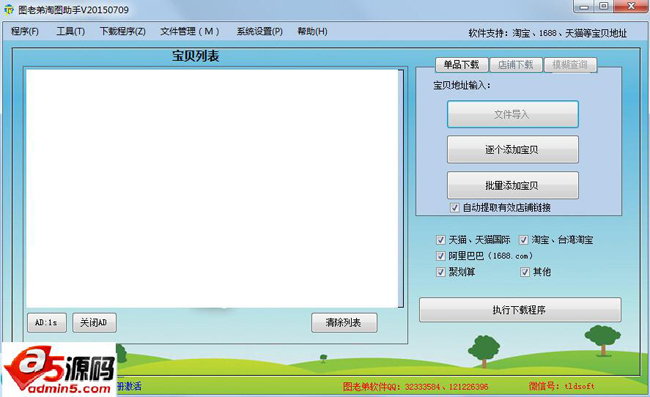The image size is (650, 397).
Task: Open the 下载程序(Z) menu
Action: tap(123, 31)
